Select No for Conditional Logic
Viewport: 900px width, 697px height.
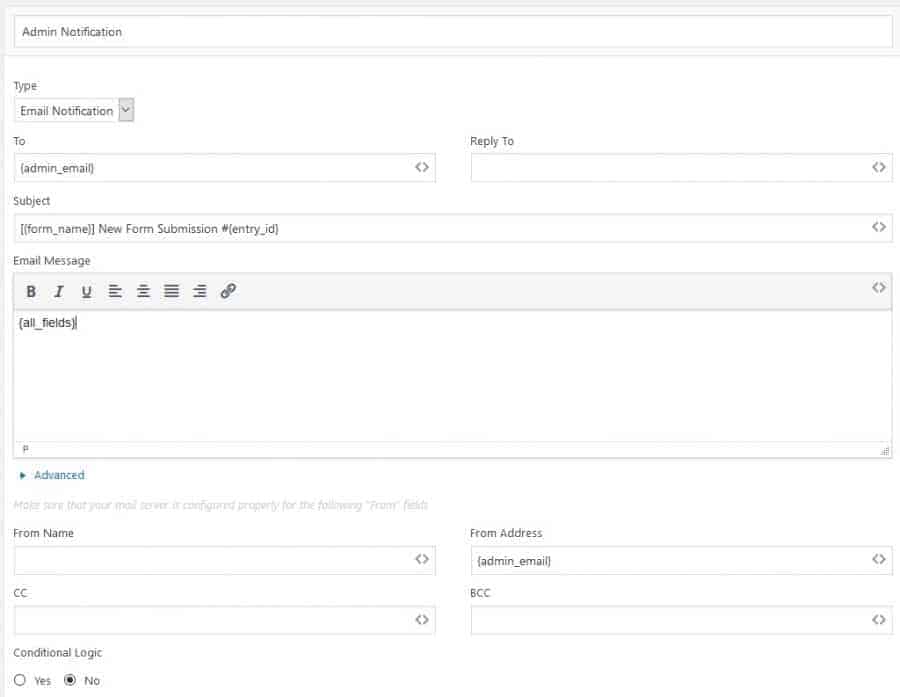click(69, 681)
